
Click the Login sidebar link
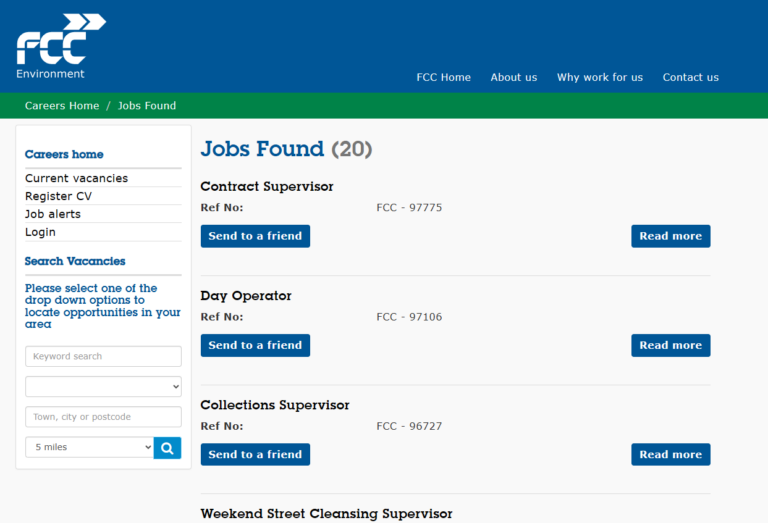point(40,232)
